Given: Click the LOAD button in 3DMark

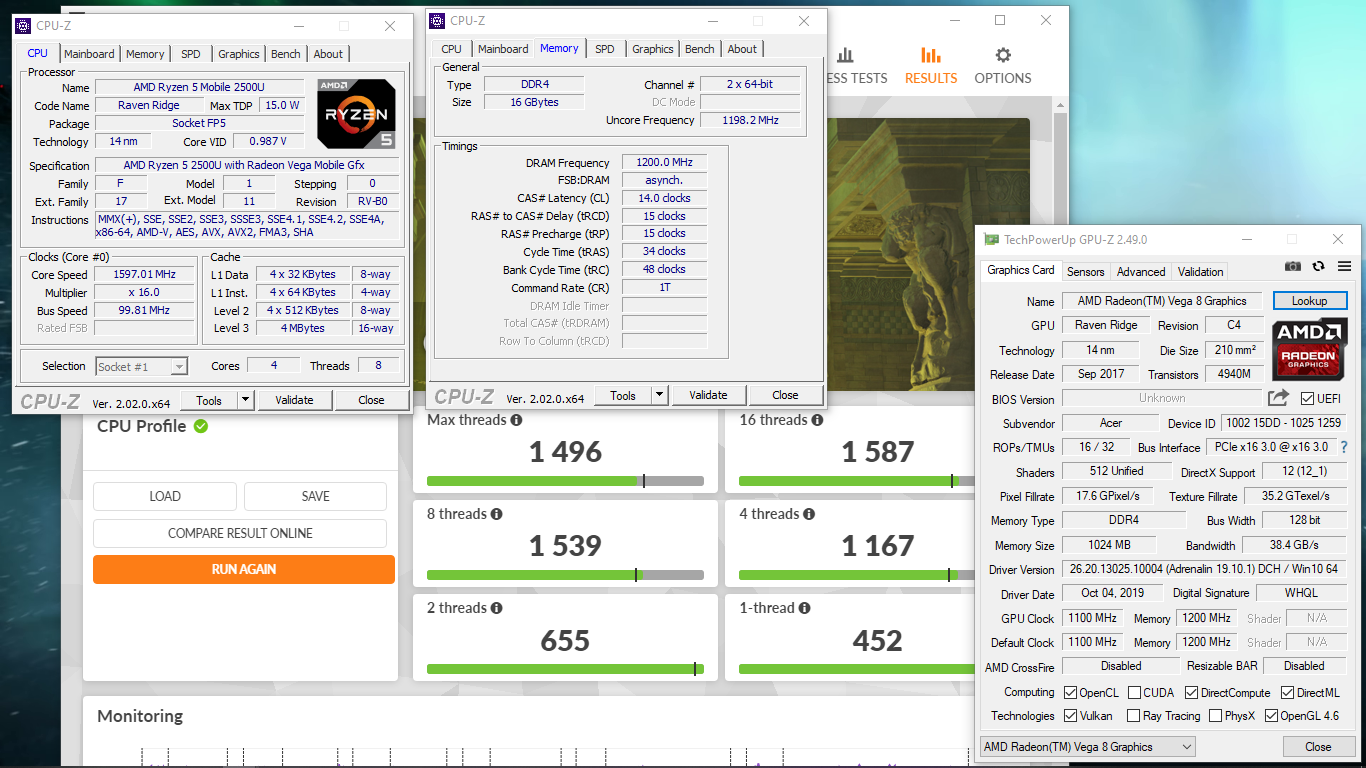Looking at the screenshot, I should coord(165,496).
